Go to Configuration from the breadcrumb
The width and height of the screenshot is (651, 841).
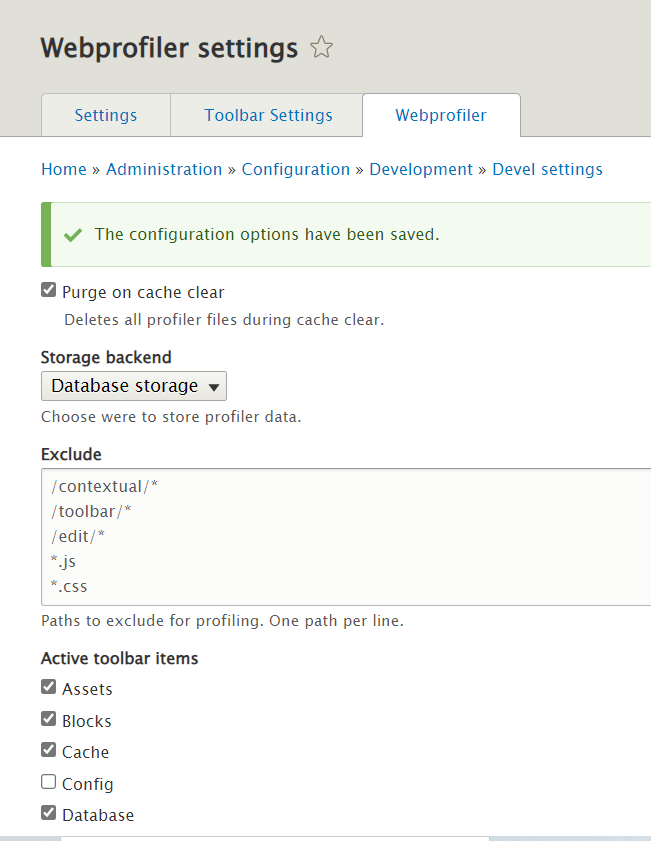coord(295,169)
